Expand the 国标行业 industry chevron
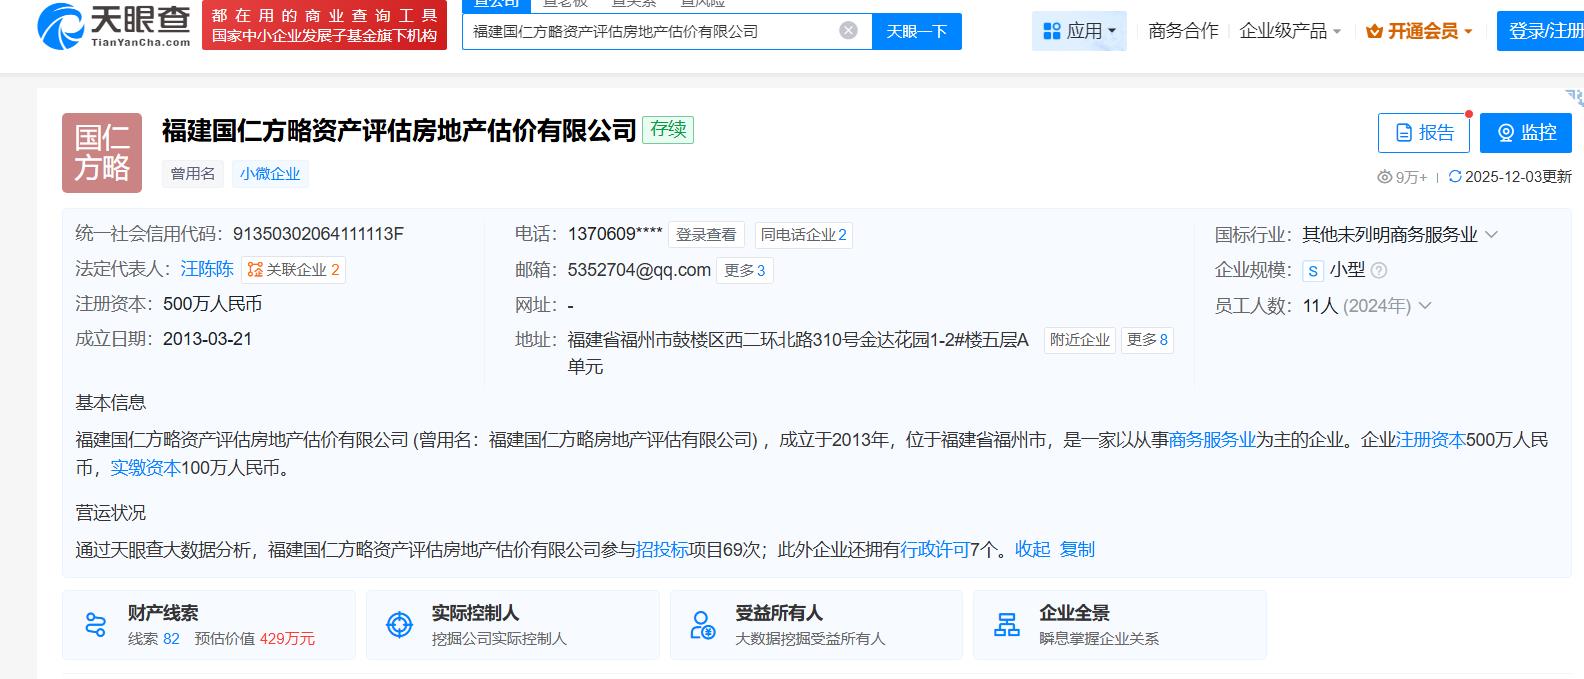Viewport: 1584px width, 679px height. [x=1492, y=235]
